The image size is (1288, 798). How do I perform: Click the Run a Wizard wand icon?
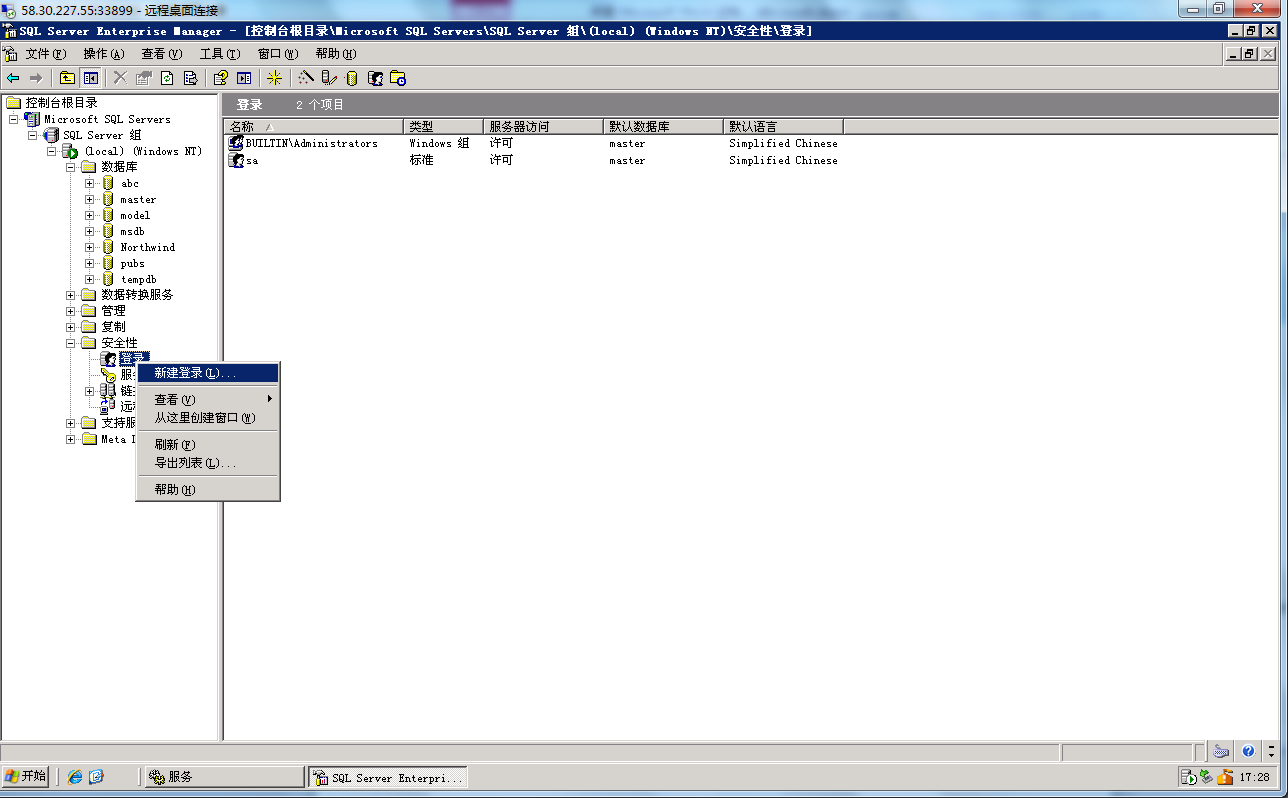(x=306, y=78)
